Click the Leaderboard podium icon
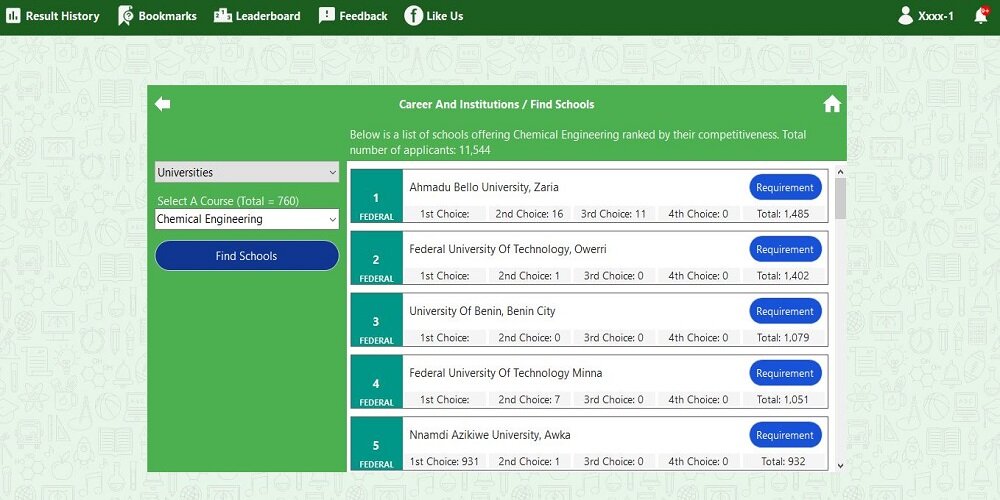The image size is (1000, 500). 223,16
